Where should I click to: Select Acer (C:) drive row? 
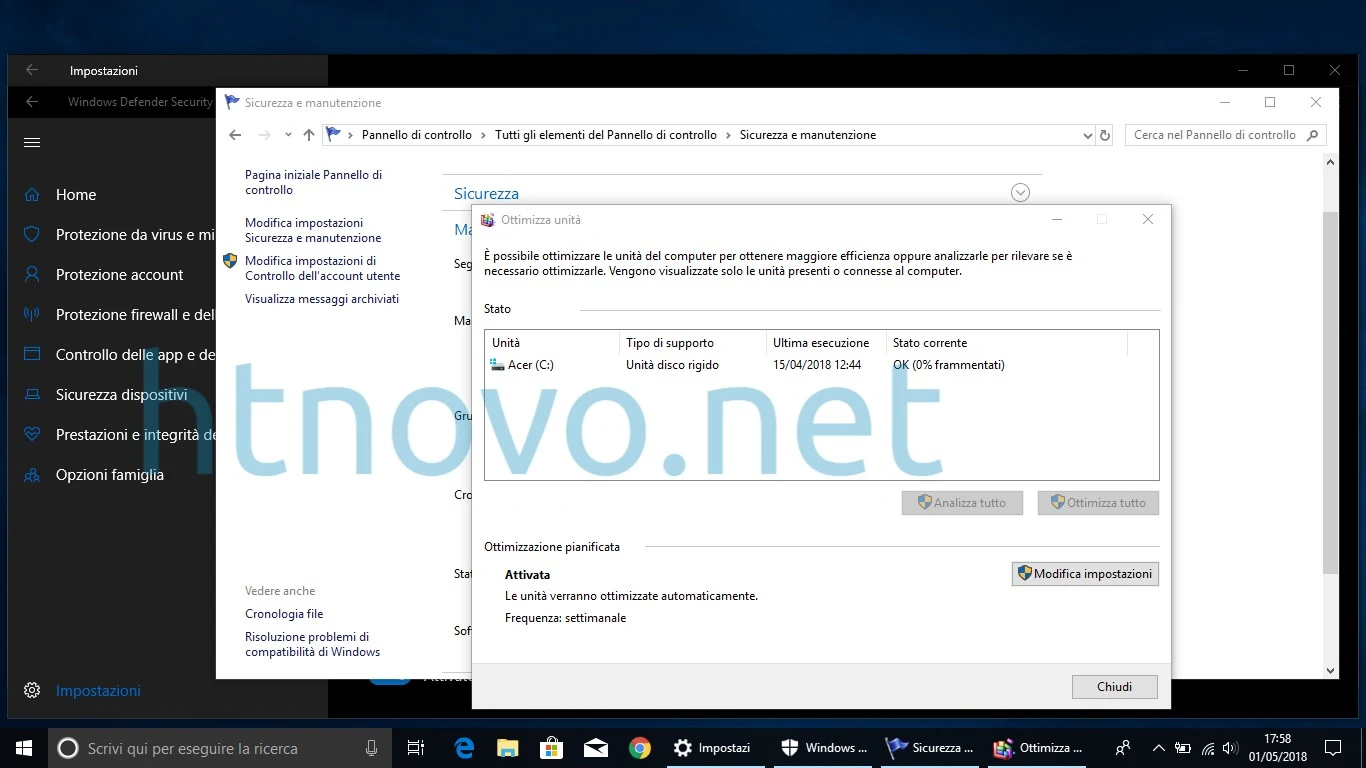821,365
